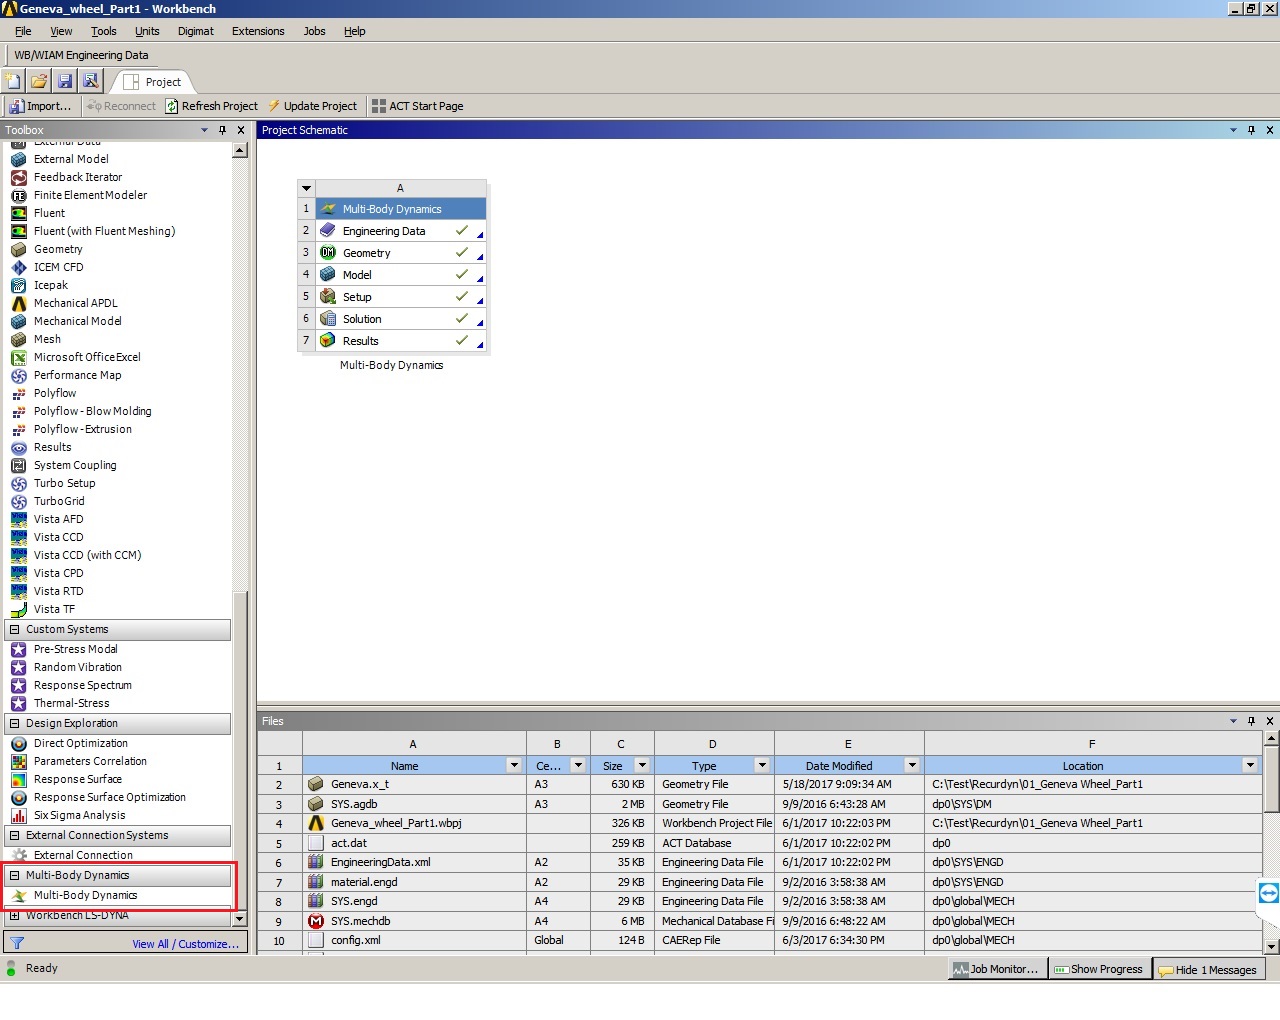This screenshot has height=1020, width=1280.
Task: Open the Toolbox panel options dropdown
Action: coord(204,130)
